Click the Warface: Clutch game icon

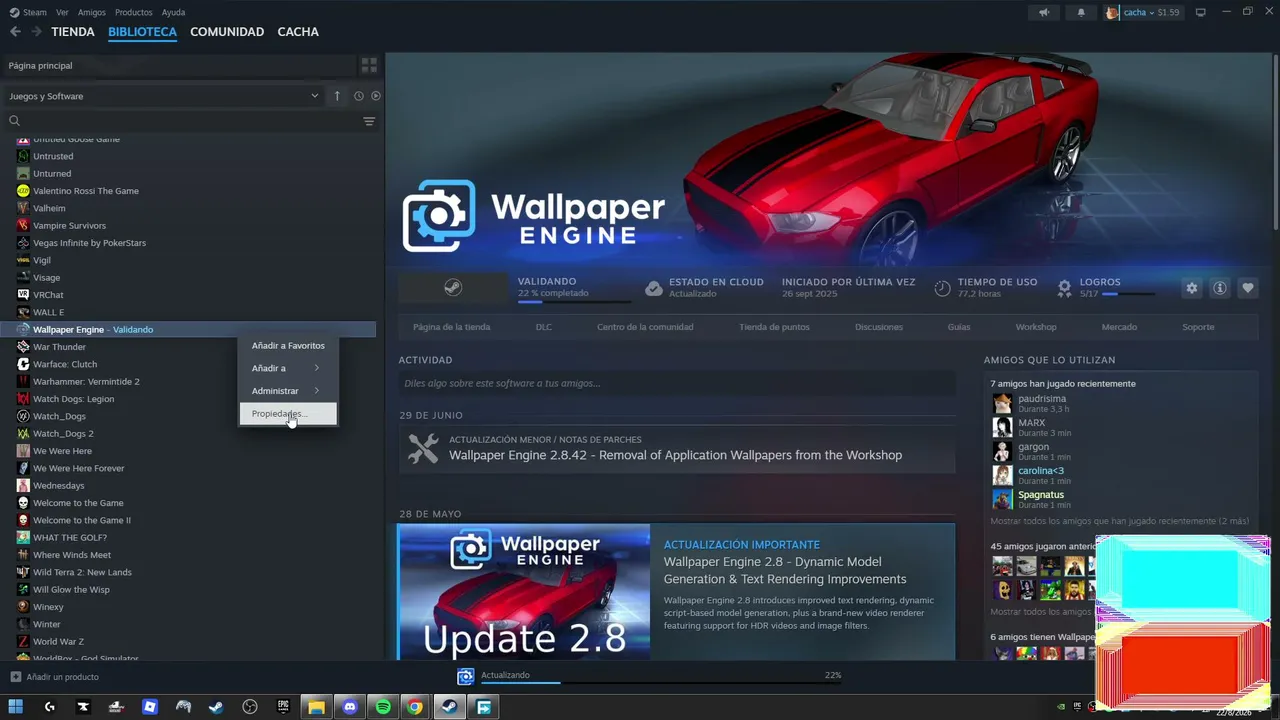(23, 364)
